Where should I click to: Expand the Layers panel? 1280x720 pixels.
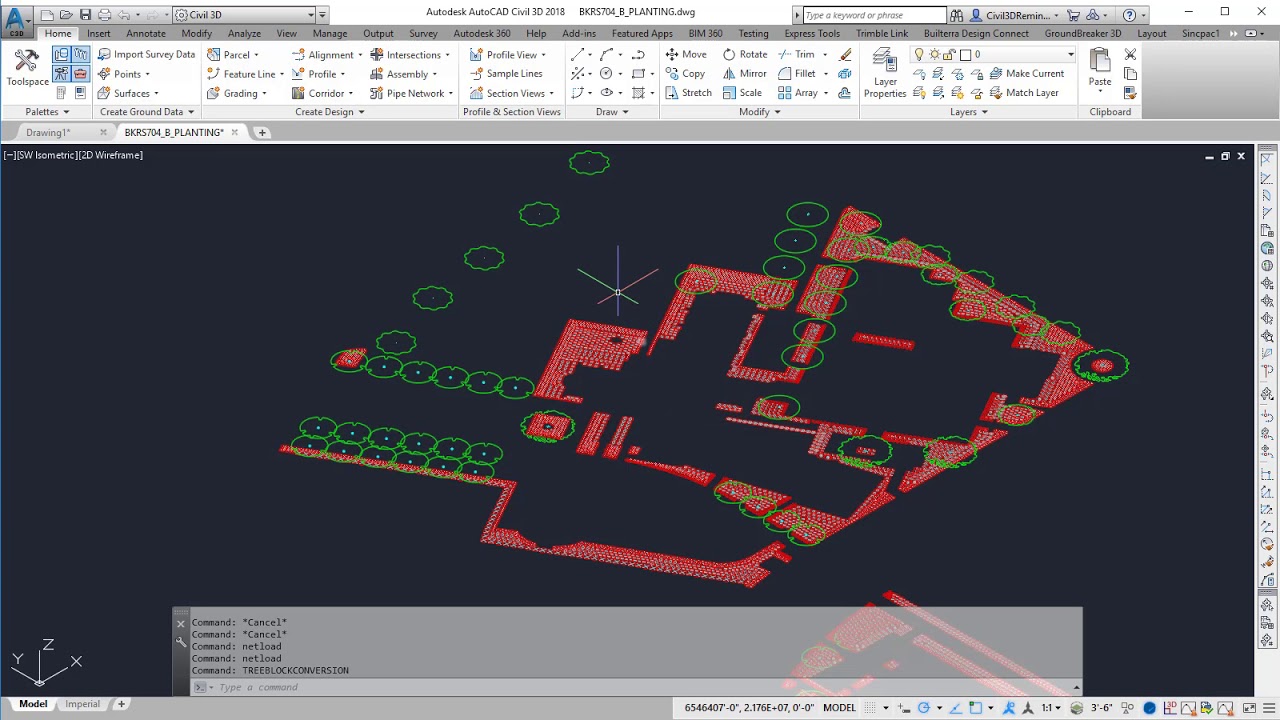coord(969,112)
